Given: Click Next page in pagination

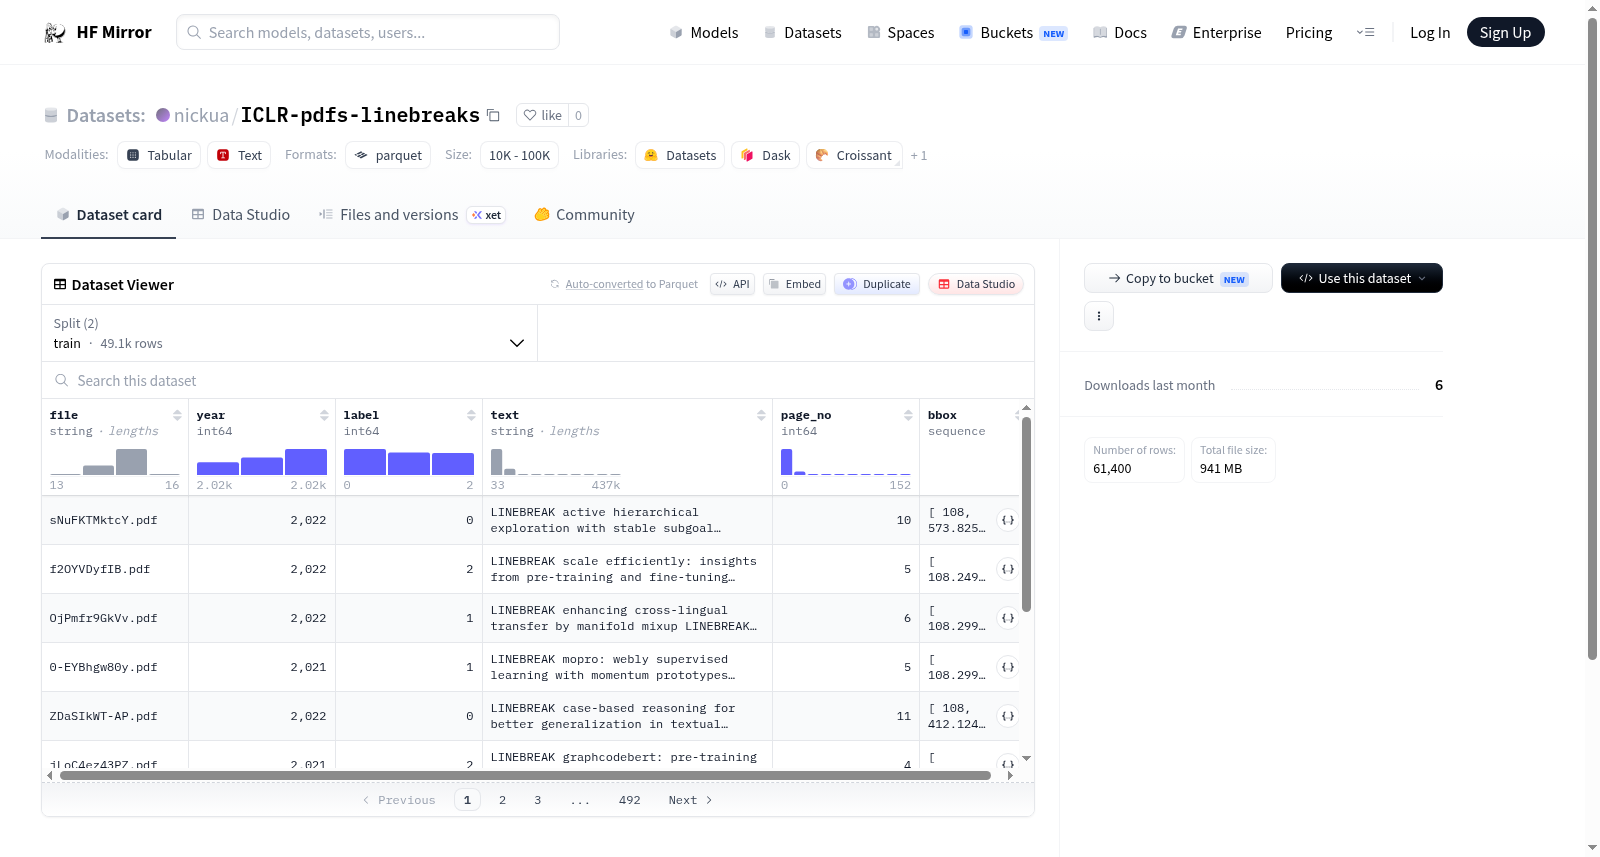Looking at the screenshot, I should point(690,800).
